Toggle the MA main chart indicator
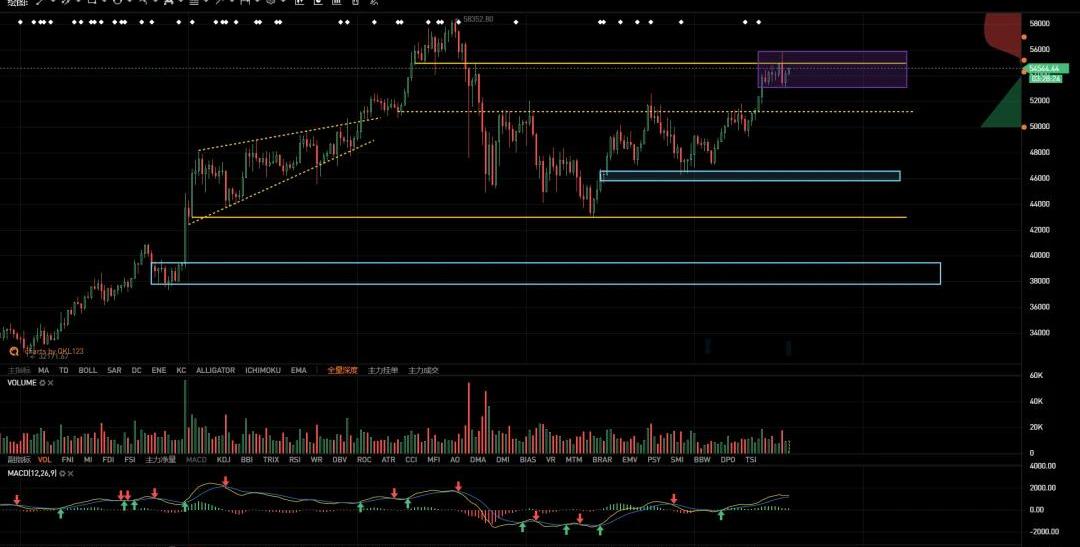 click(43, 370)
